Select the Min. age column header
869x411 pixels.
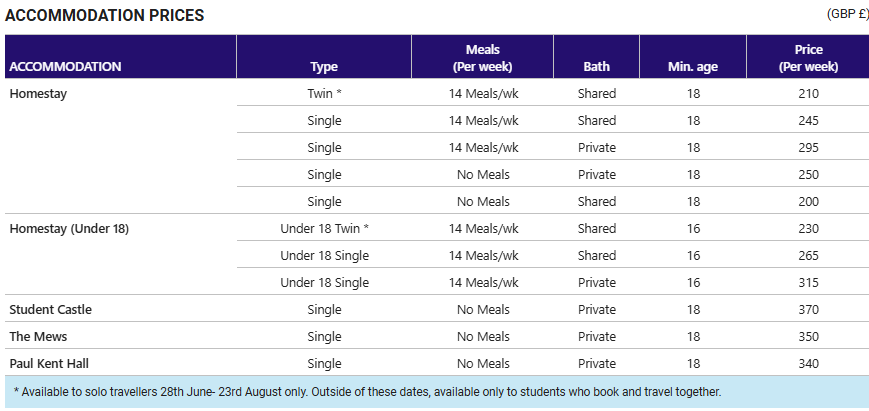(x=693, y=66)
